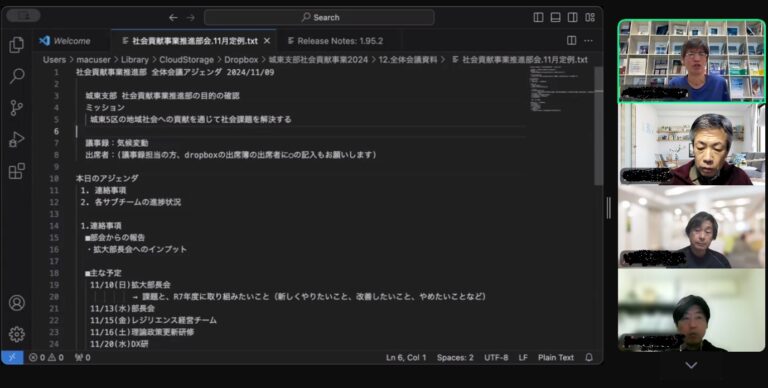Click line number 20 in gutter

point(54,297)
